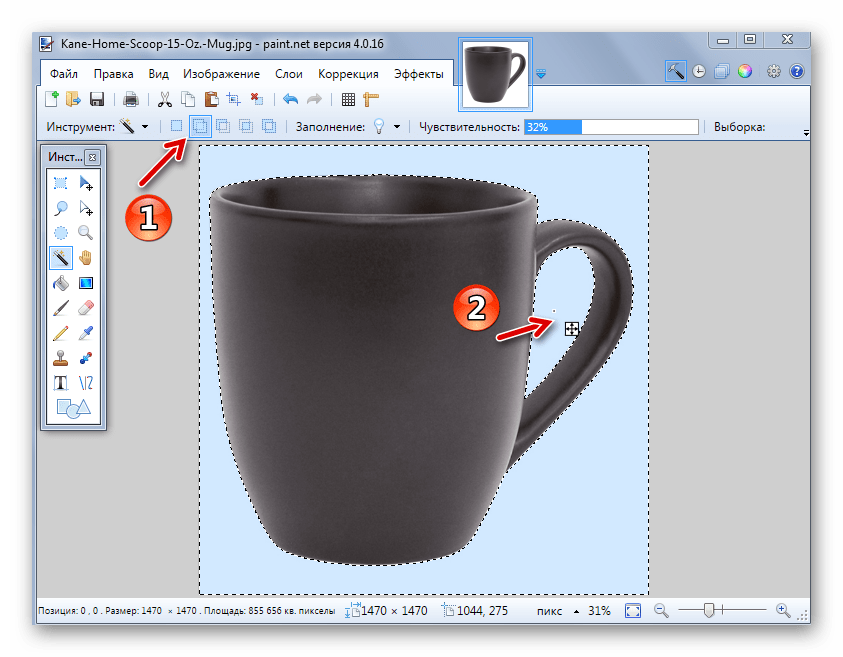Choose the Eraser tool
This screenshot has height=657, width=843.
coord(86,308)
